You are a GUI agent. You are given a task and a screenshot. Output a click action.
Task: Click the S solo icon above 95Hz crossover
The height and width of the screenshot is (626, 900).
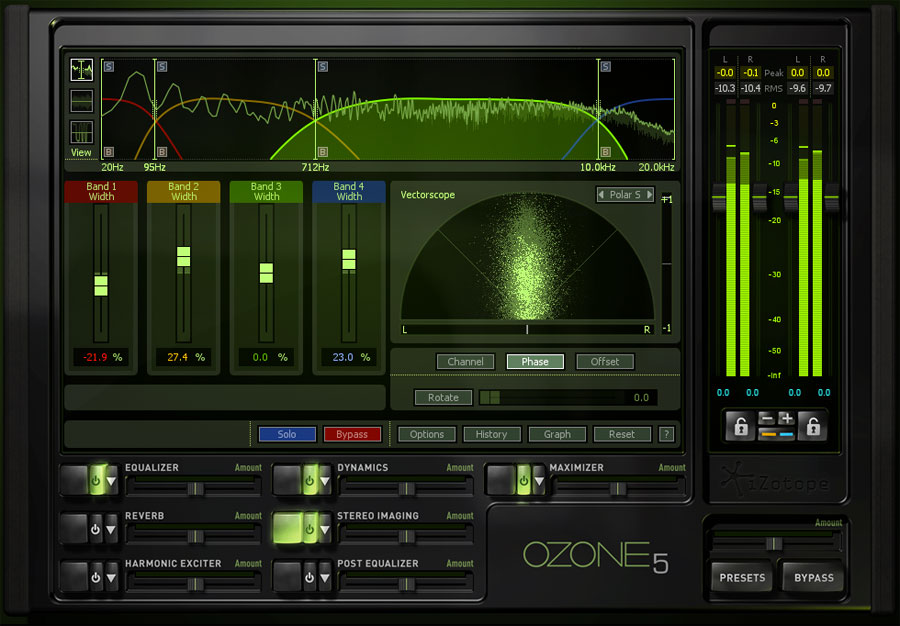161,67
